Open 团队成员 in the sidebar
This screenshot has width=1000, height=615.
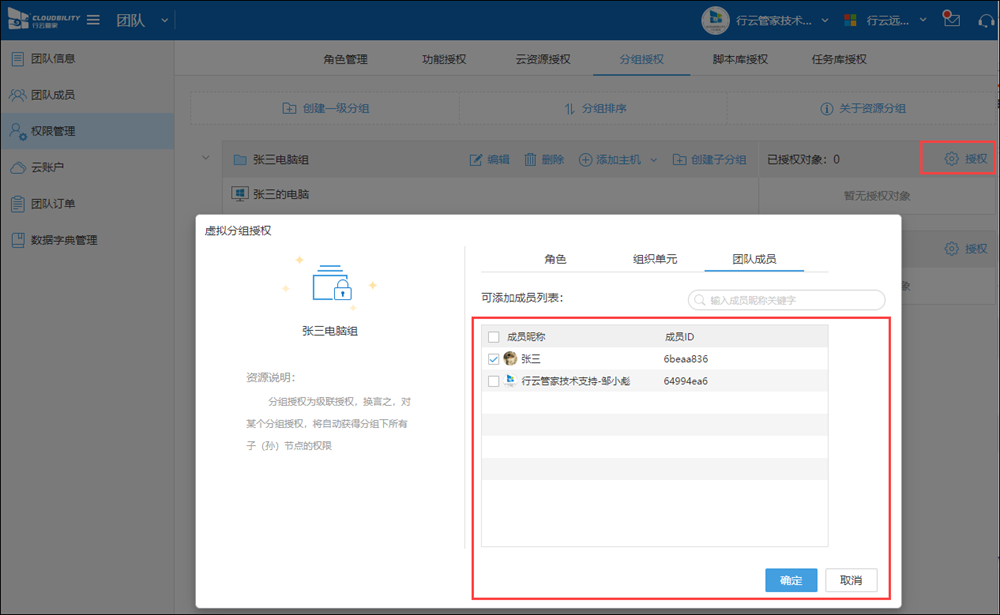(x=87, y=95)
